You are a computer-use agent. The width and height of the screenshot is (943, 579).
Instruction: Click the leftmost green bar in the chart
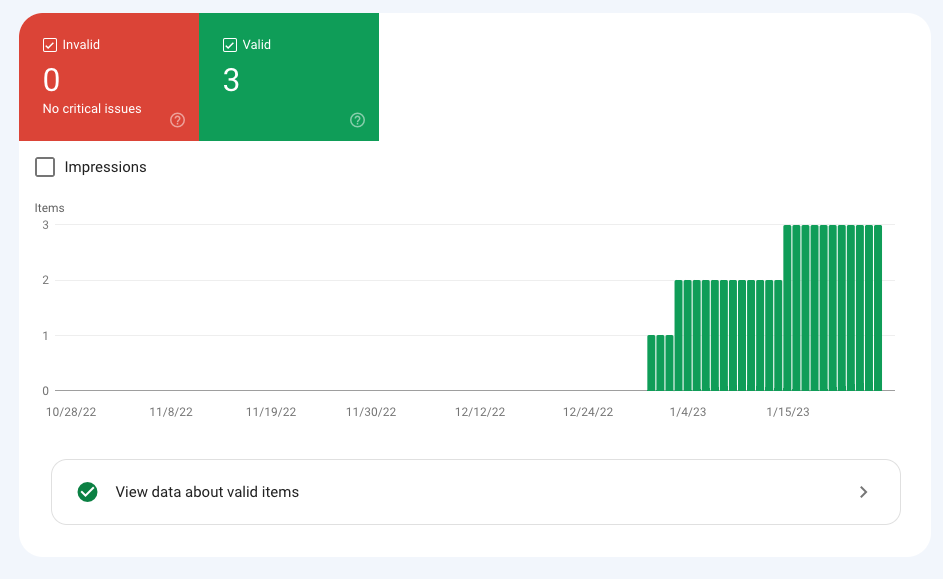tap(651, 363)
